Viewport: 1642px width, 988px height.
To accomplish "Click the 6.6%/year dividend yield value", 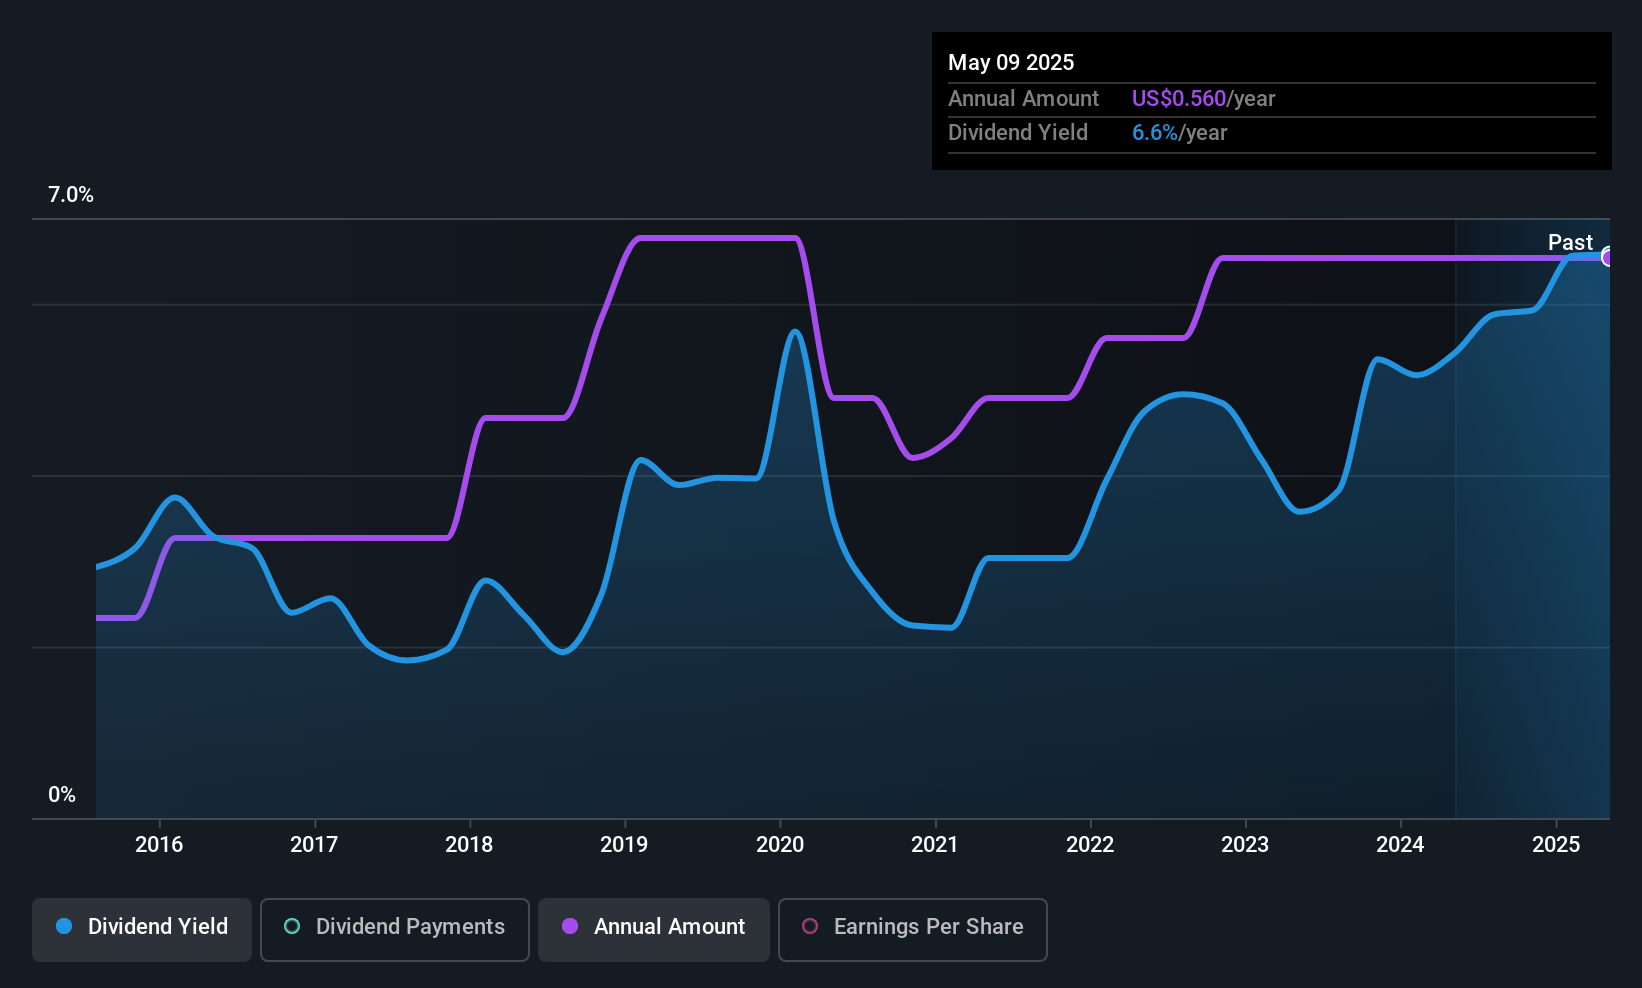I will pos(1179,133).
